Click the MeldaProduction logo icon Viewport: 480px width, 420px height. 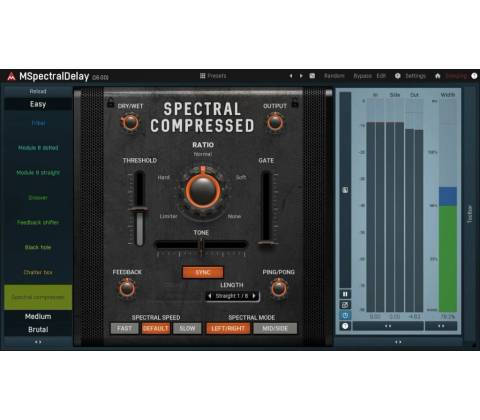(x=11, y=76)
